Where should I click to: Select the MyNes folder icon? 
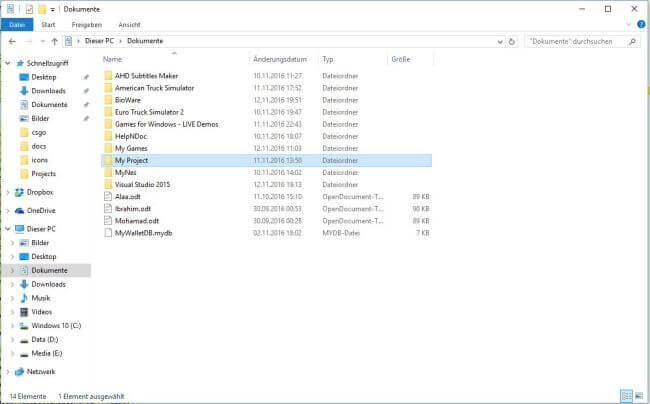108,172
